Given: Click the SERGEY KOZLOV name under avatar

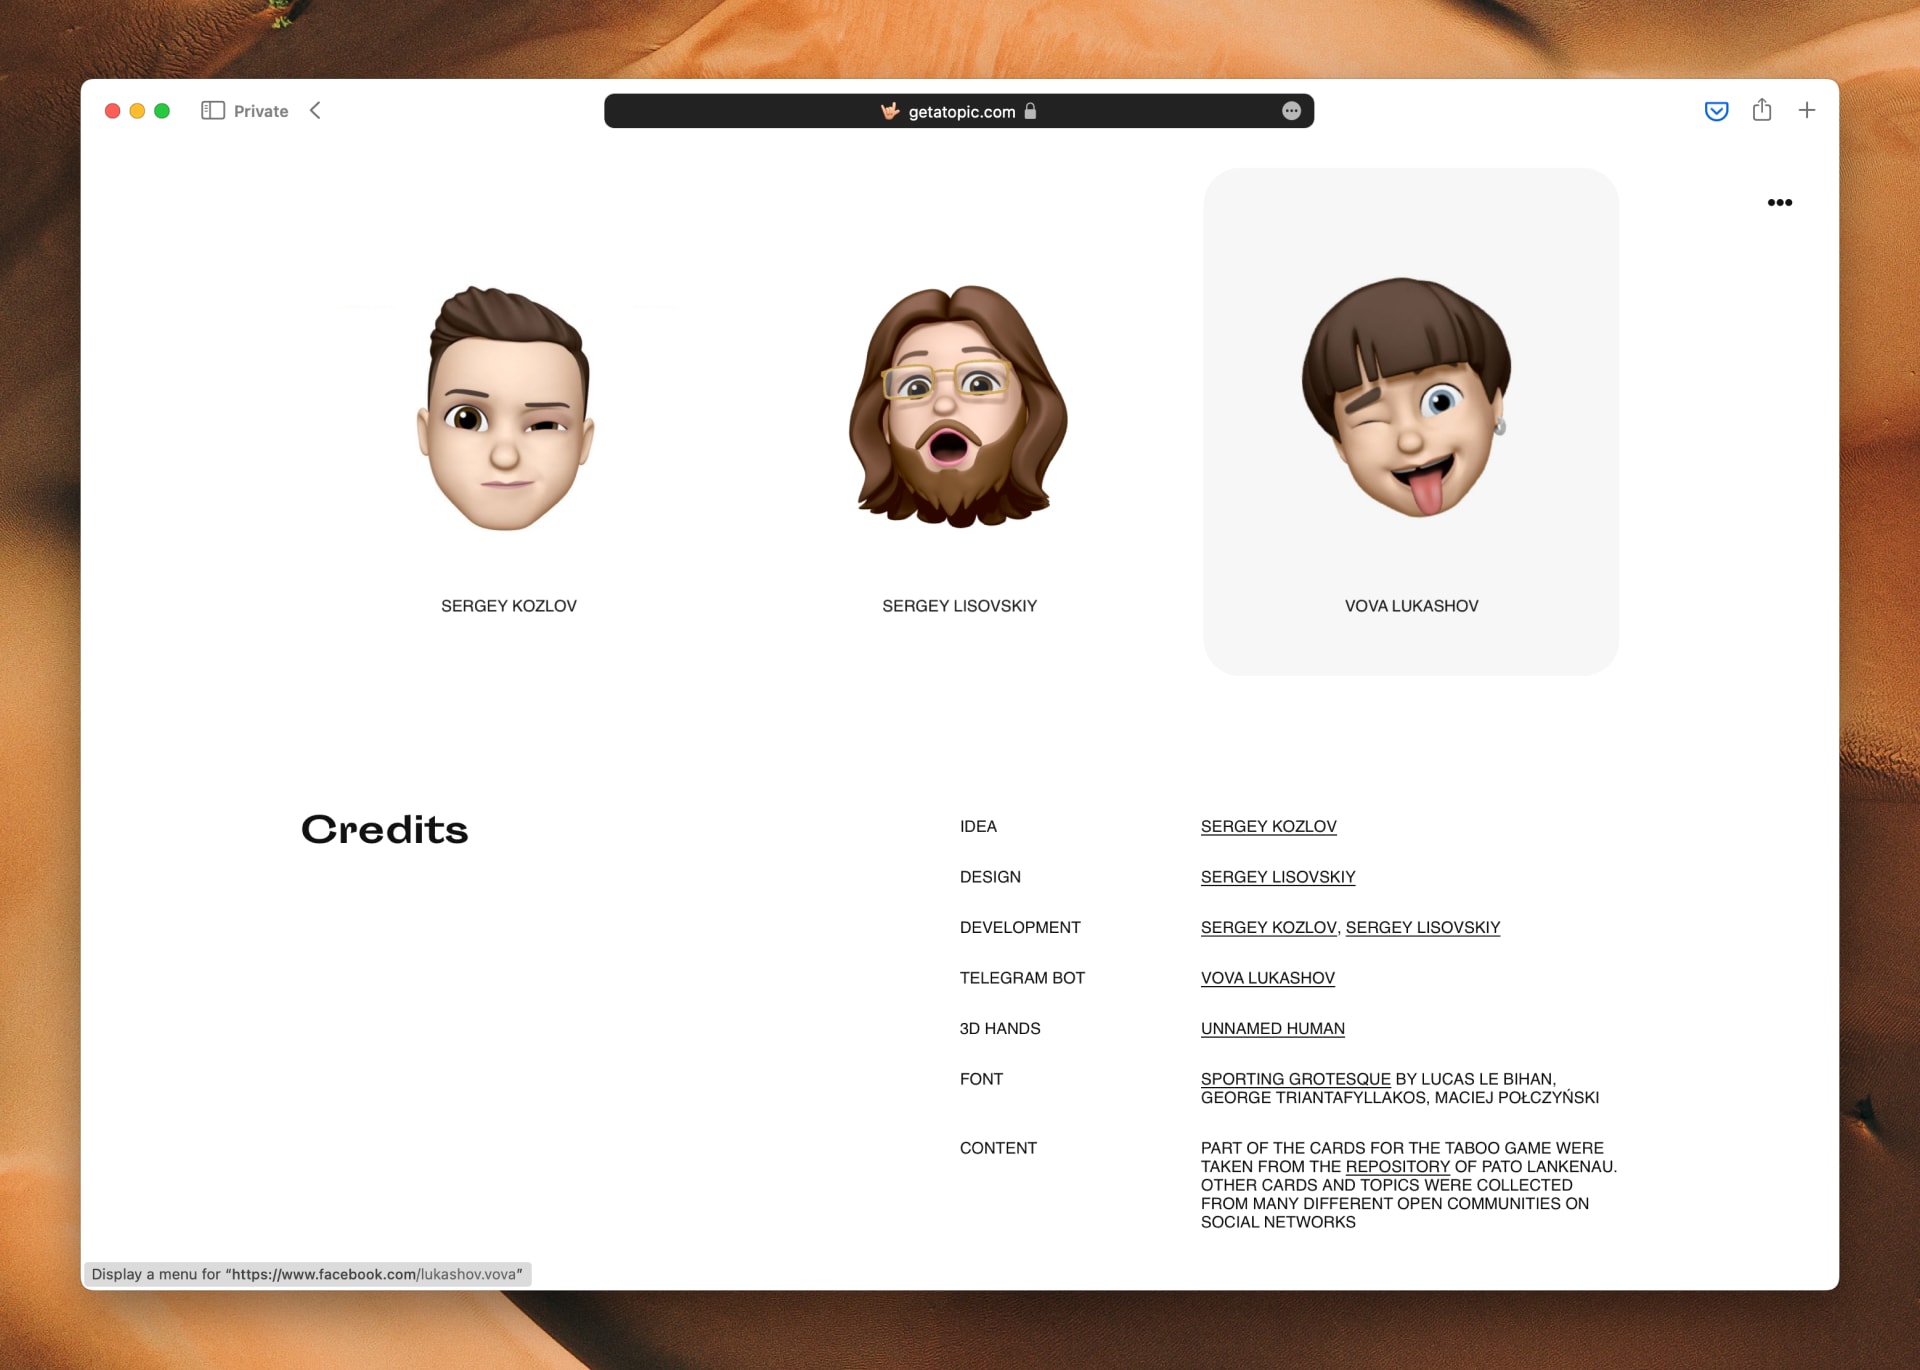Looking at the screenshot, I should click(x=509, y=606).
